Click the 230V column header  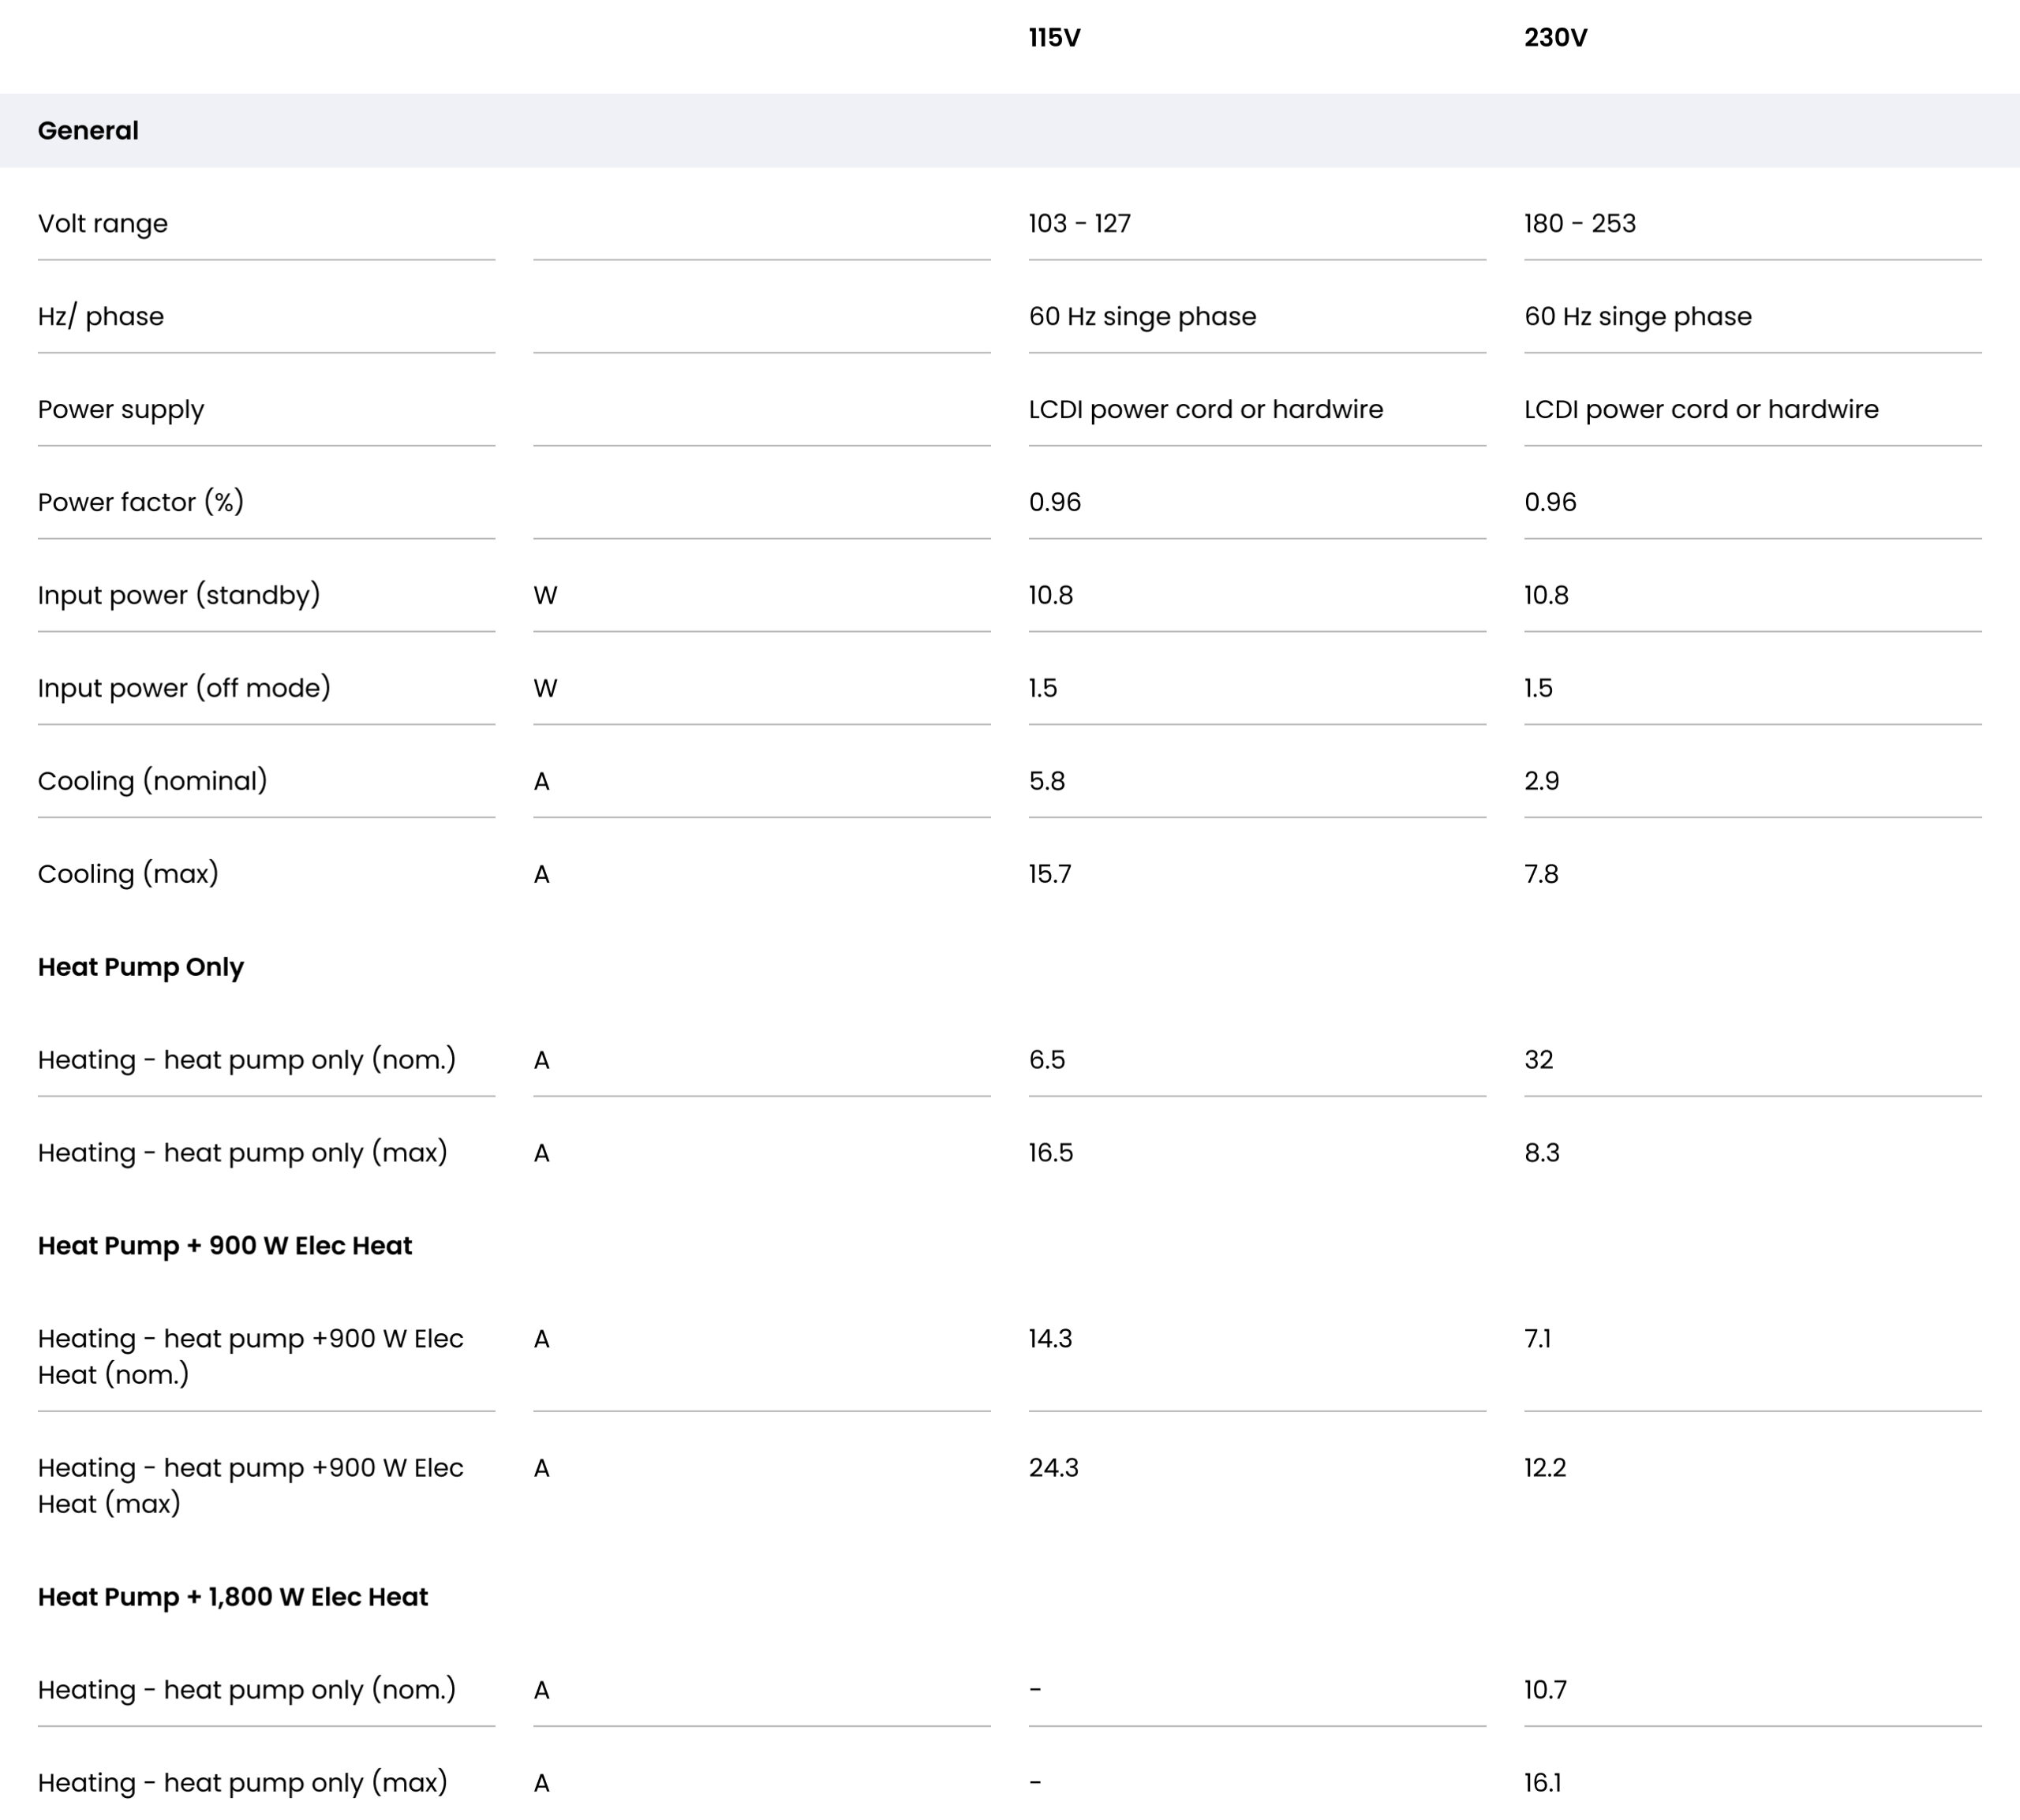point(1555,38)
